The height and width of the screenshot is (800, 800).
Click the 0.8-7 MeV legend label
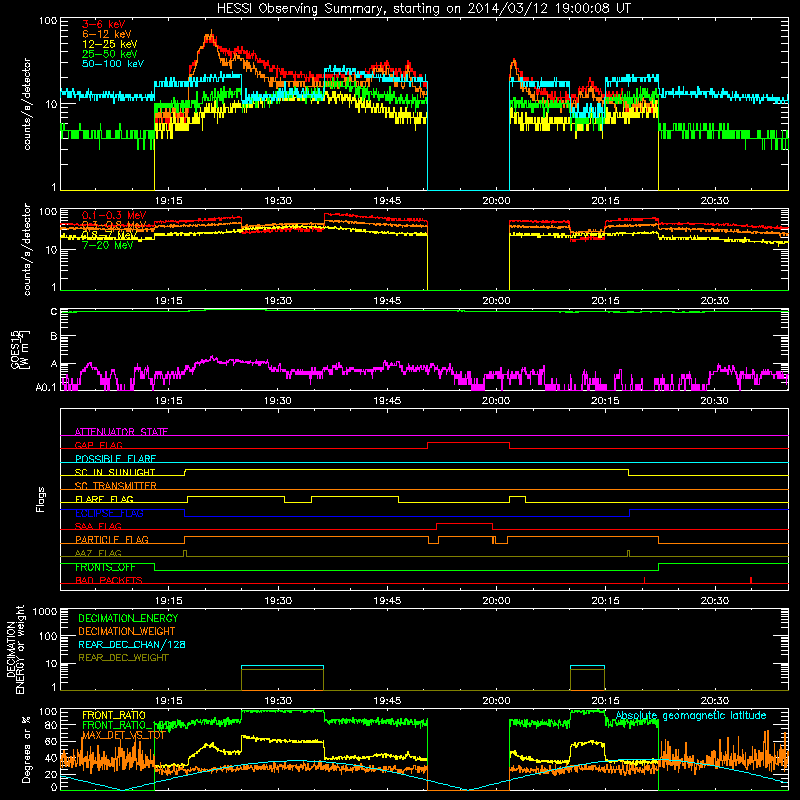tap(111, 235)
